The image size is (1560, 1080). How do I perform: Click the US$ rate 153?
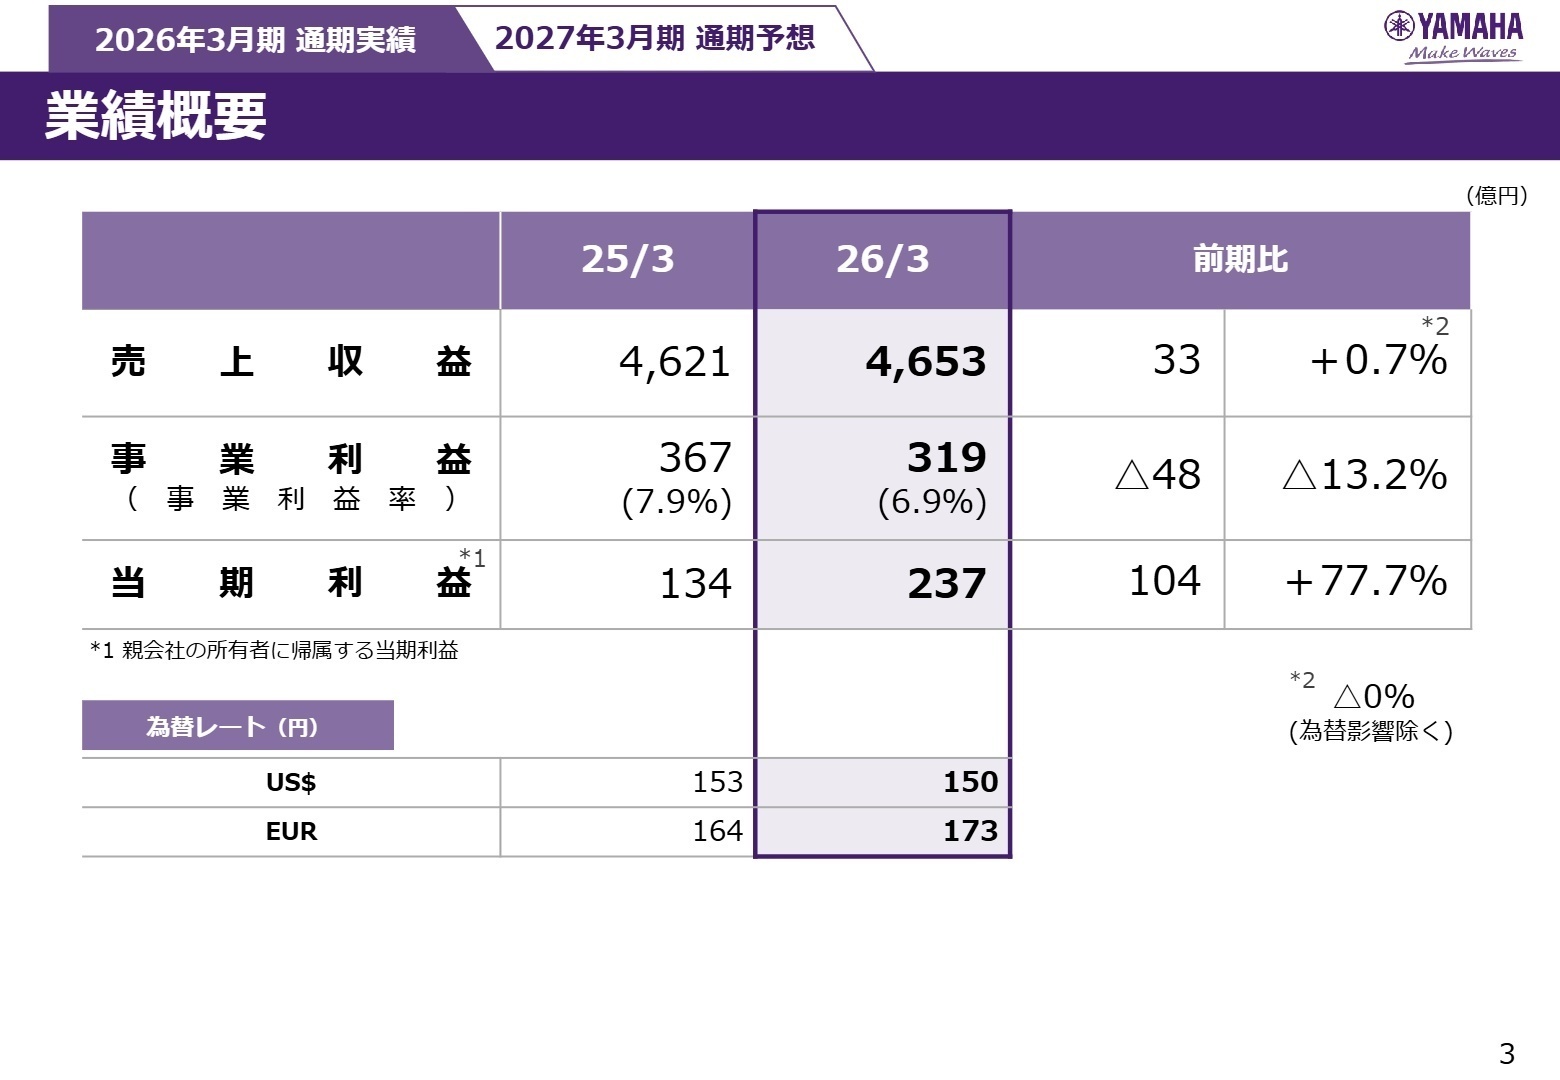[718, 782]
